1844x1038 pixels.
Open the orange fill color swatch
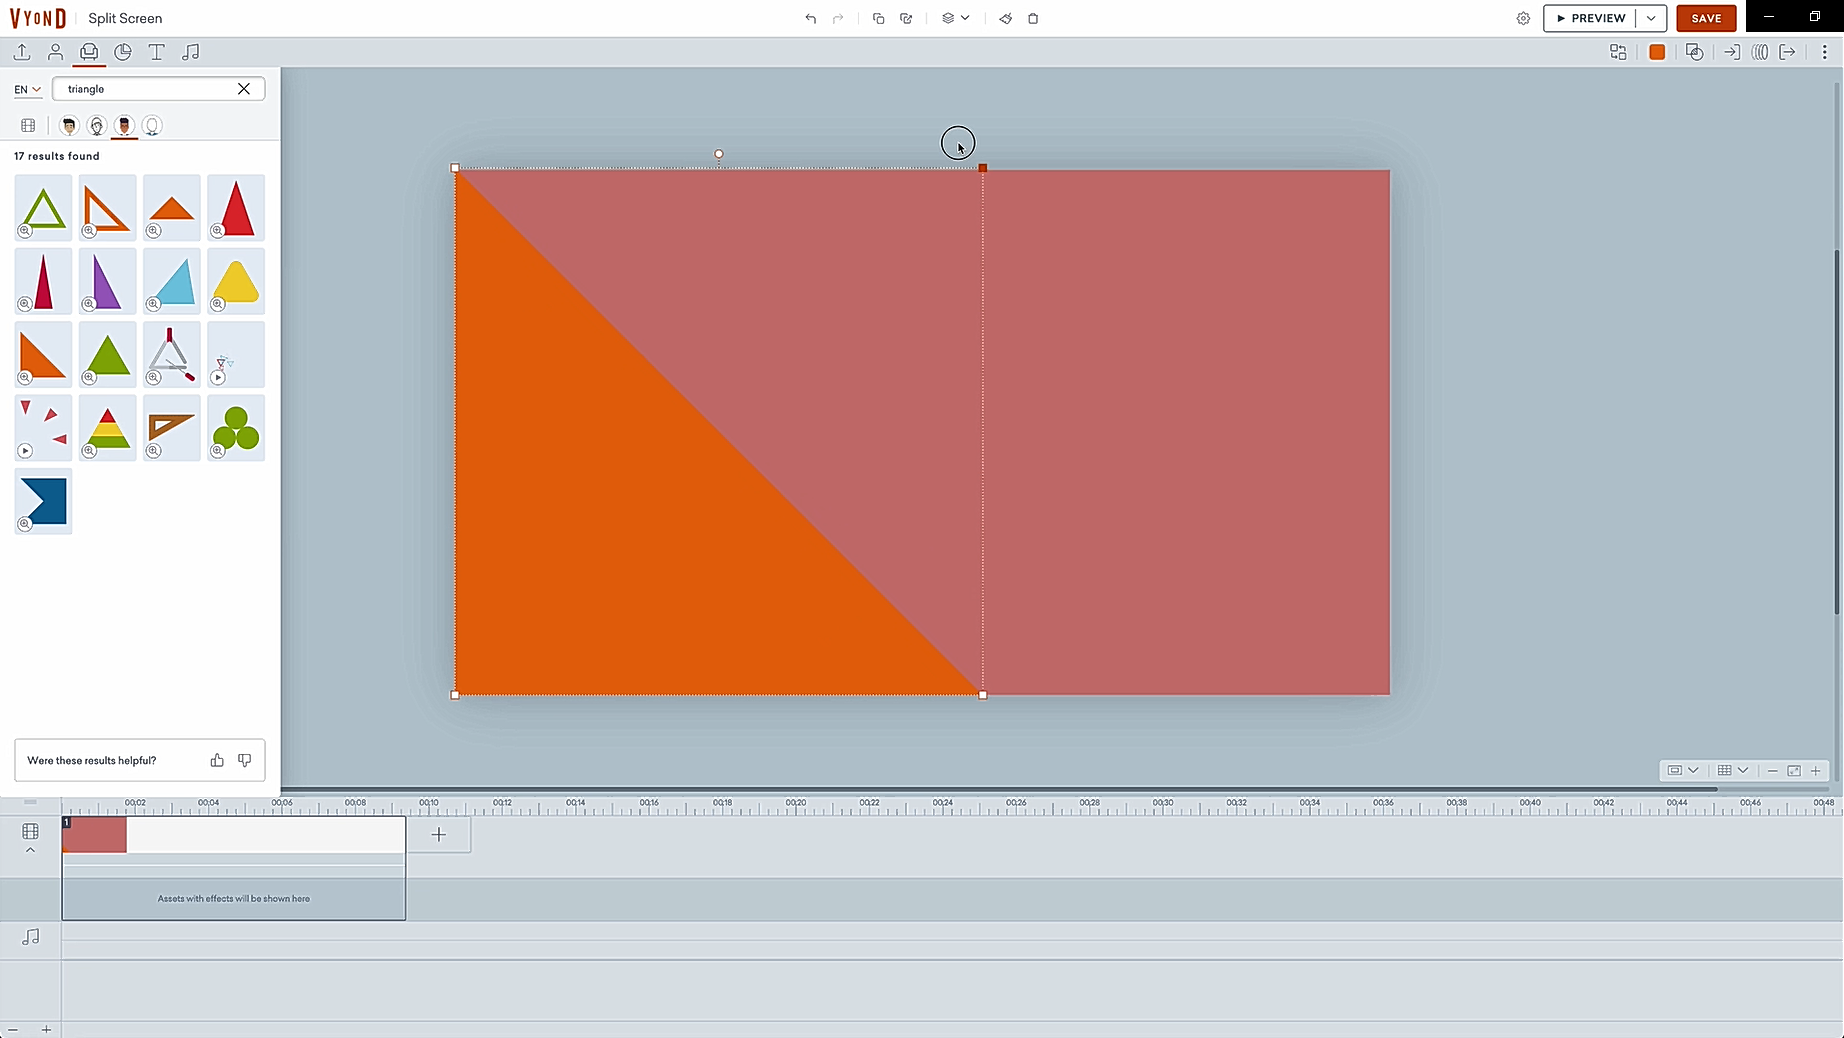[x=1657, y=52]
